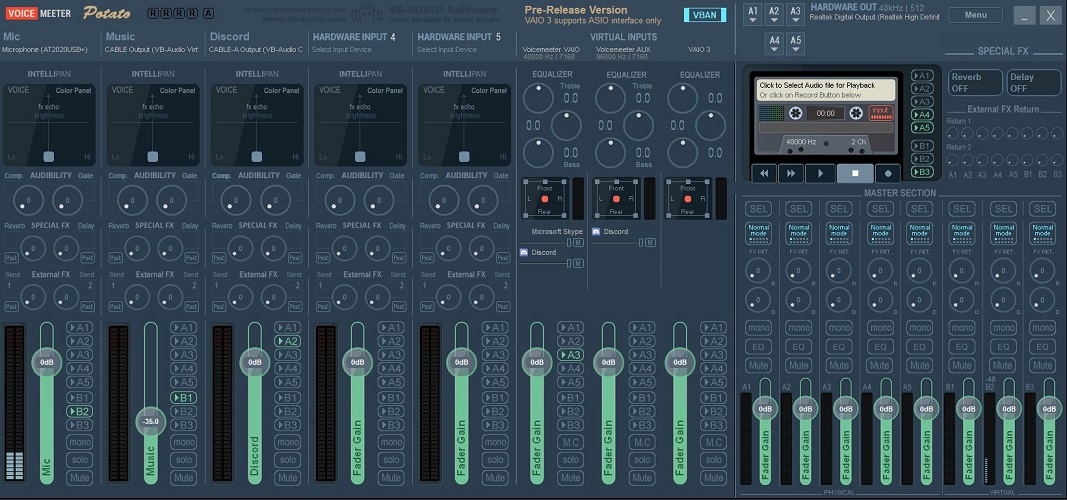The width and height of the screenshot is (1067, 500).
Task: Open EQ on the A2 master bus
Action: pos(798,347)
